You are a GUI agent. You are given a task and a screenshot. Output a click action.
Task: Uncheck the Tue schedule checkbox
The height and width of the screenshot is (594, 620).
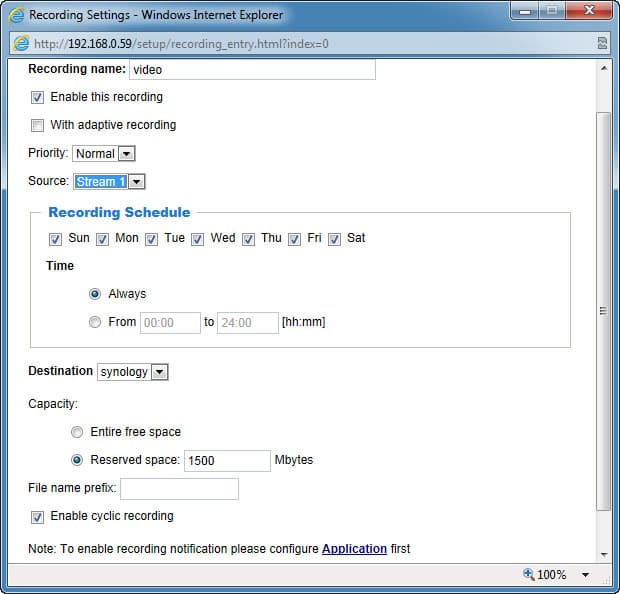pos(151,239)
